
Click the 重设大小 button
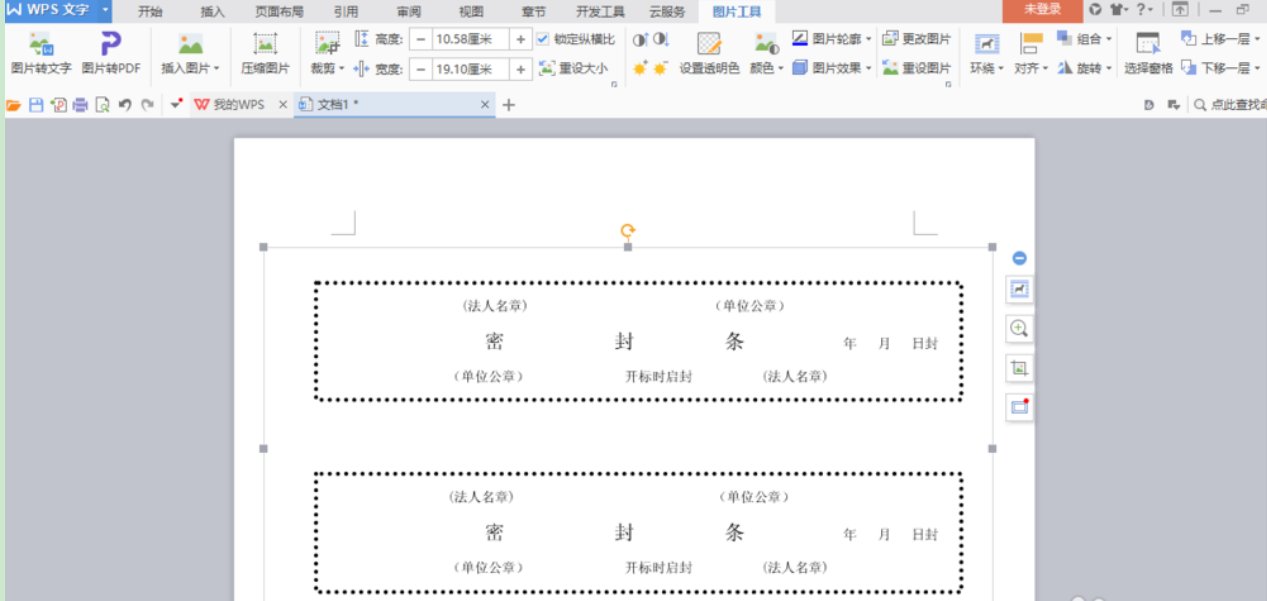pyautogui.click(x=573, y=68)
